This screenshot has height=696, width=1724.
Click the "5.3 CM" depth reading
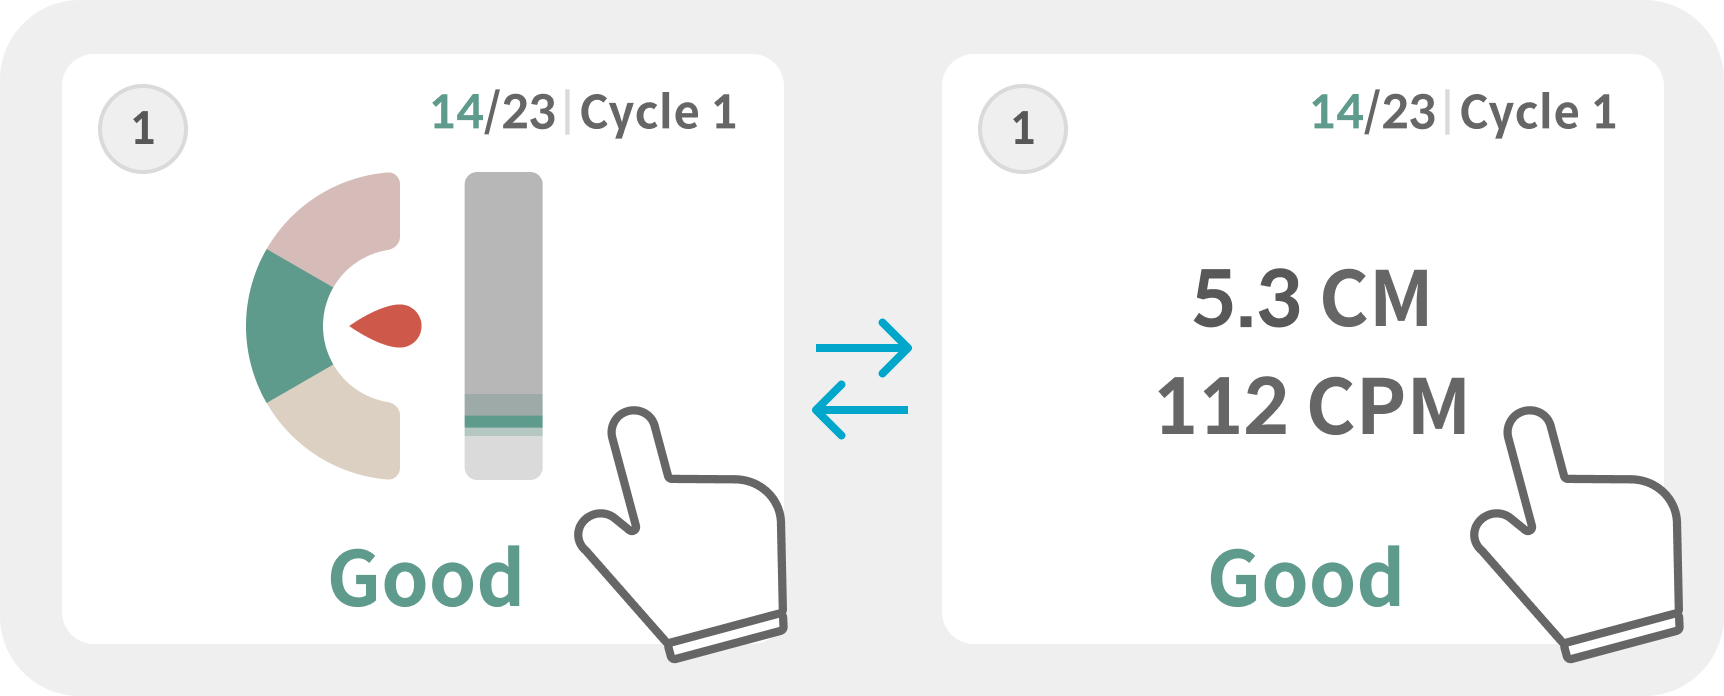click(x=1312, y=299)
